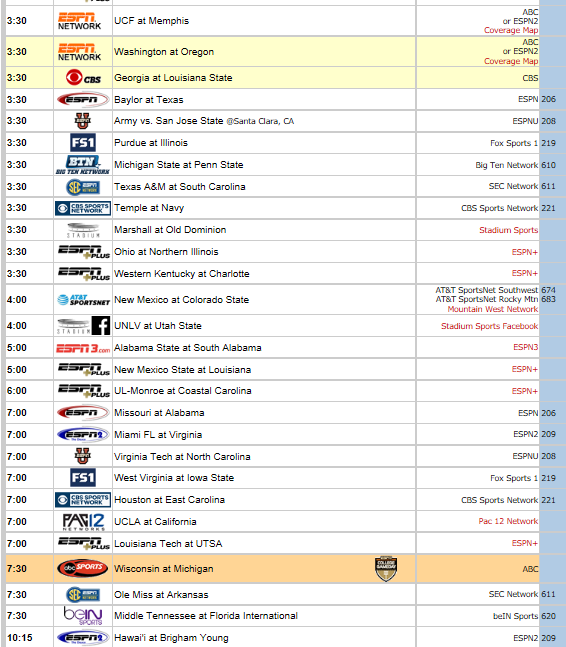Select the Georgia at Louisiana State matchup text

[x=173, y=78]
